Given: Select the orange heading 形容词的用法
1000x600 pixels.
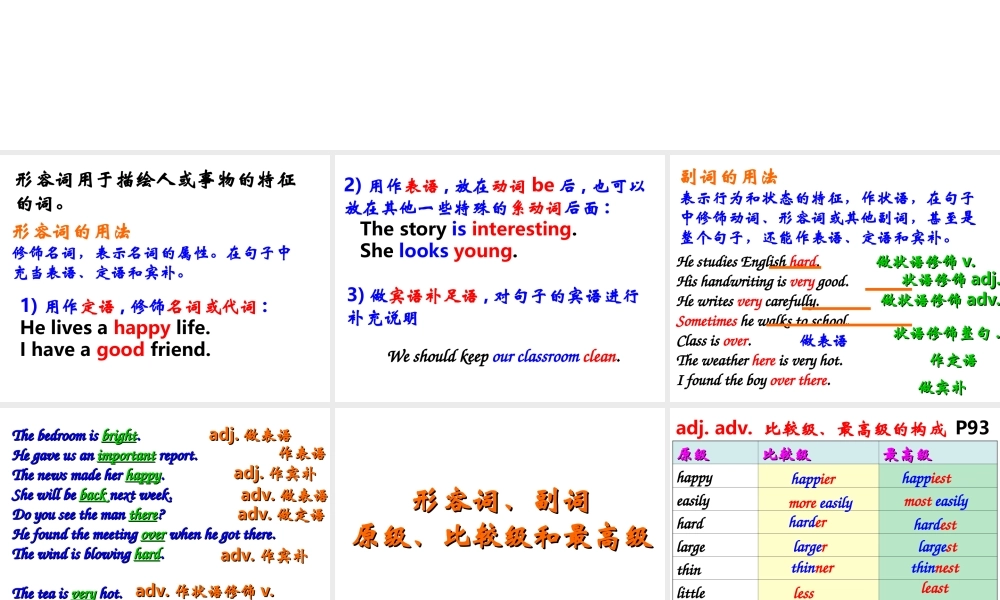Looking at the screenshot, I should pyautogui.click(x=71, y=231).
